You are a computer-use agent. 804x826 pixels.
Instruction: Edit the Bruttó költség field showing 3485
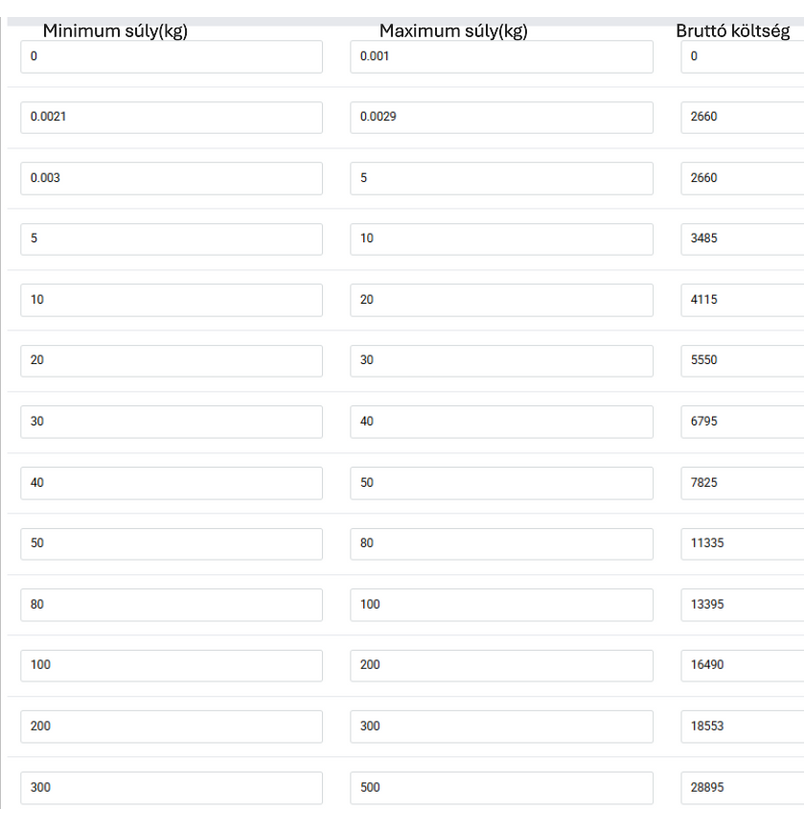742,239
